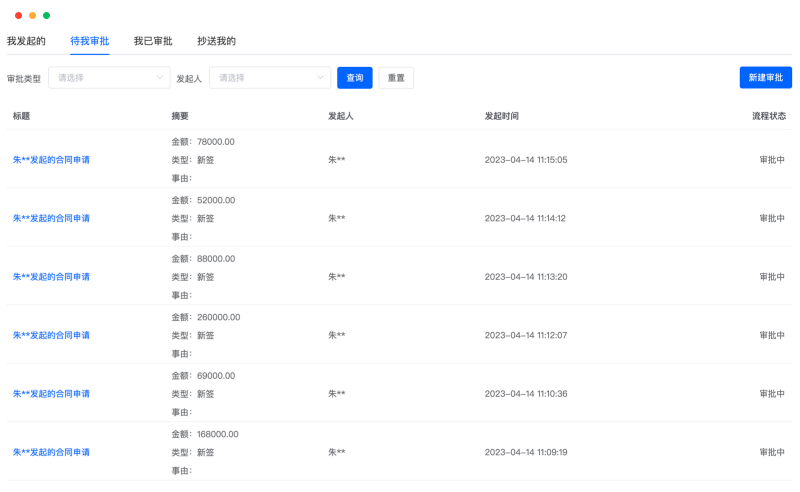Click the red close window button
Screen dimensions: 800x492
coord(18,15)
